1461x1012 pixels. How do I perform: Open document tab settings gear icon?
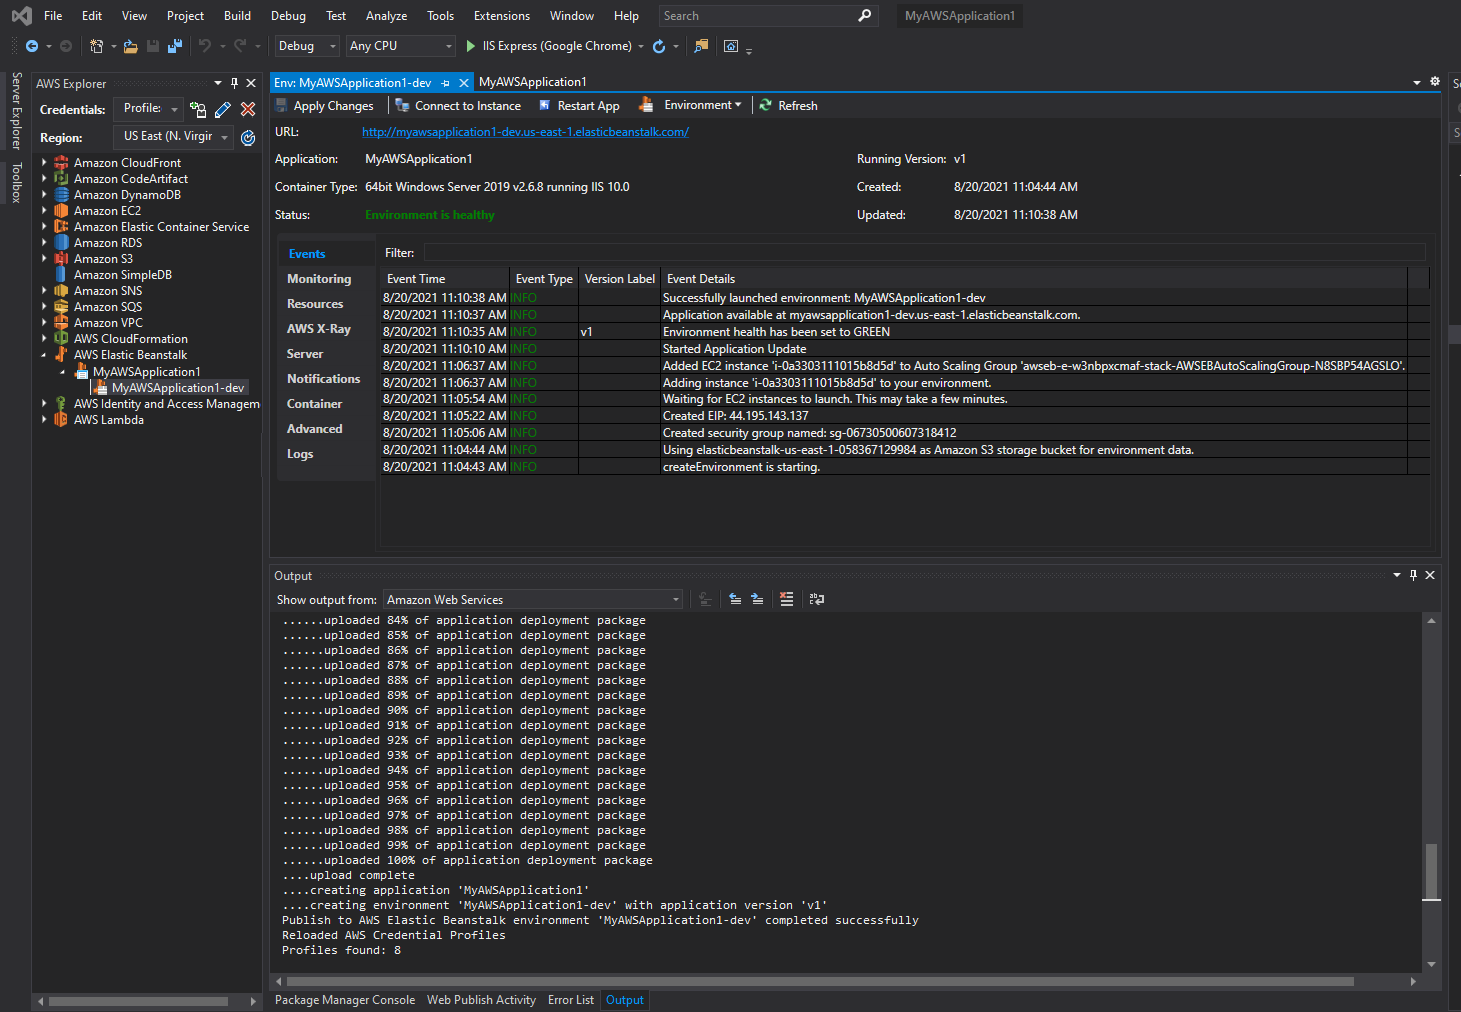pos(1435,82)
